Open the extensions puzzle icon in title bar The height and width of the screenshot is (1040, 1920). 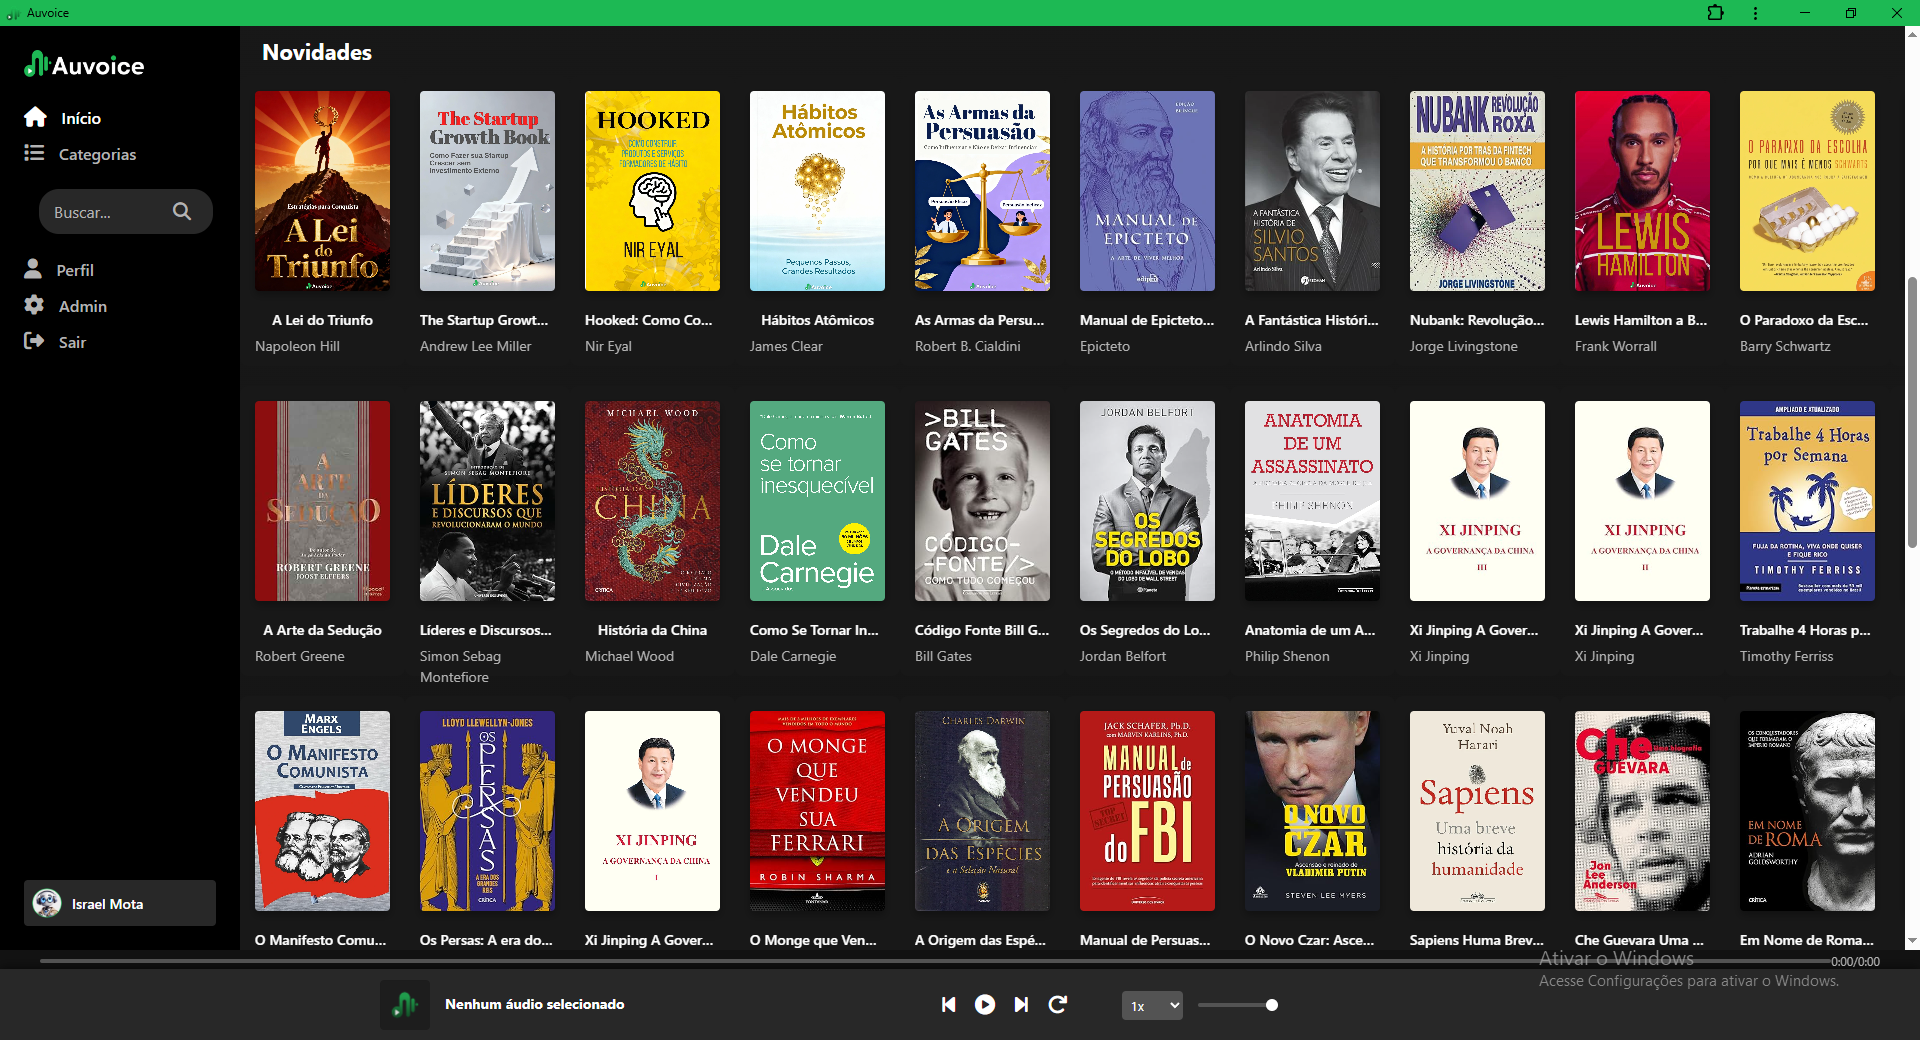1715,13
